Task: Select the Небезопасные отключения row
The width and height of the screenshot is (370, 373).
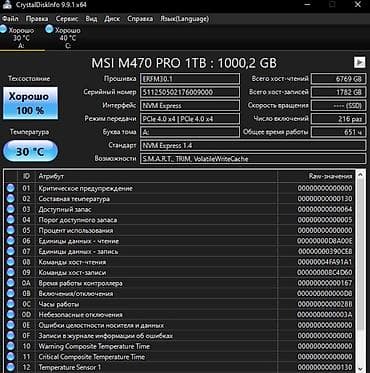Action: point(179,315)
